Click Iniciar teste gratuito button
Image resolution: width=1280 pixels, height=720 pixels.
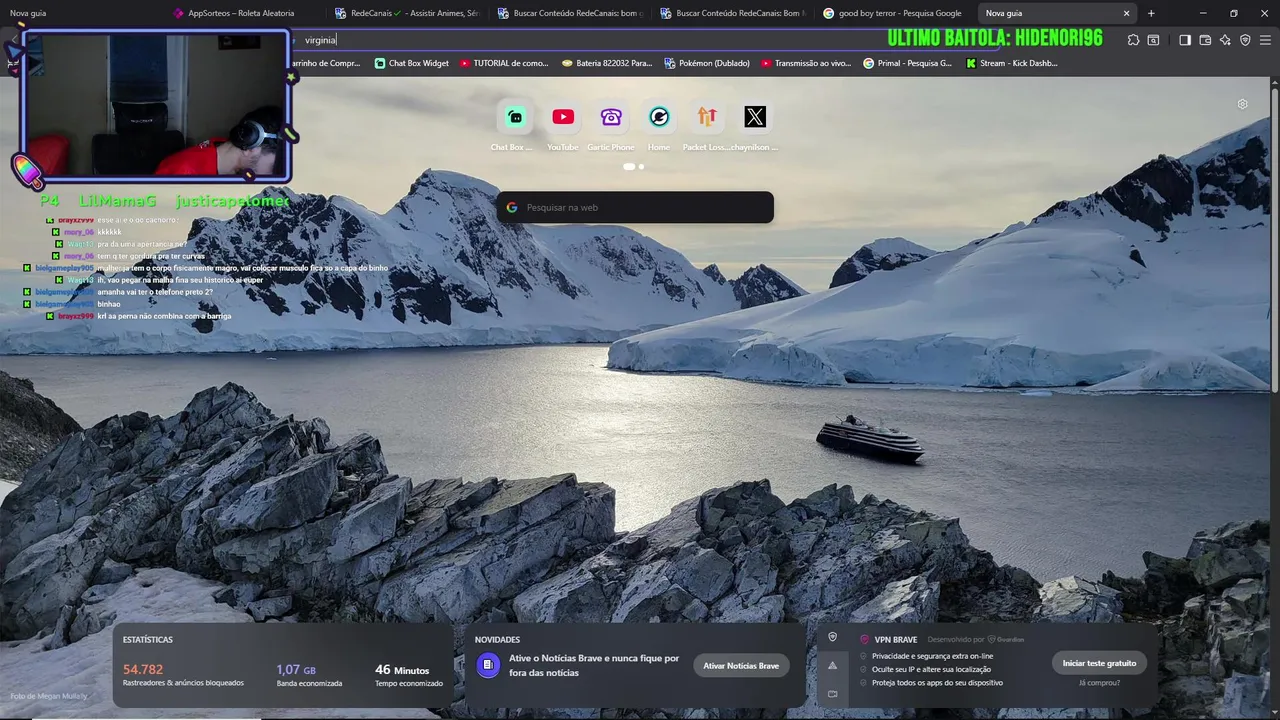1099,663
